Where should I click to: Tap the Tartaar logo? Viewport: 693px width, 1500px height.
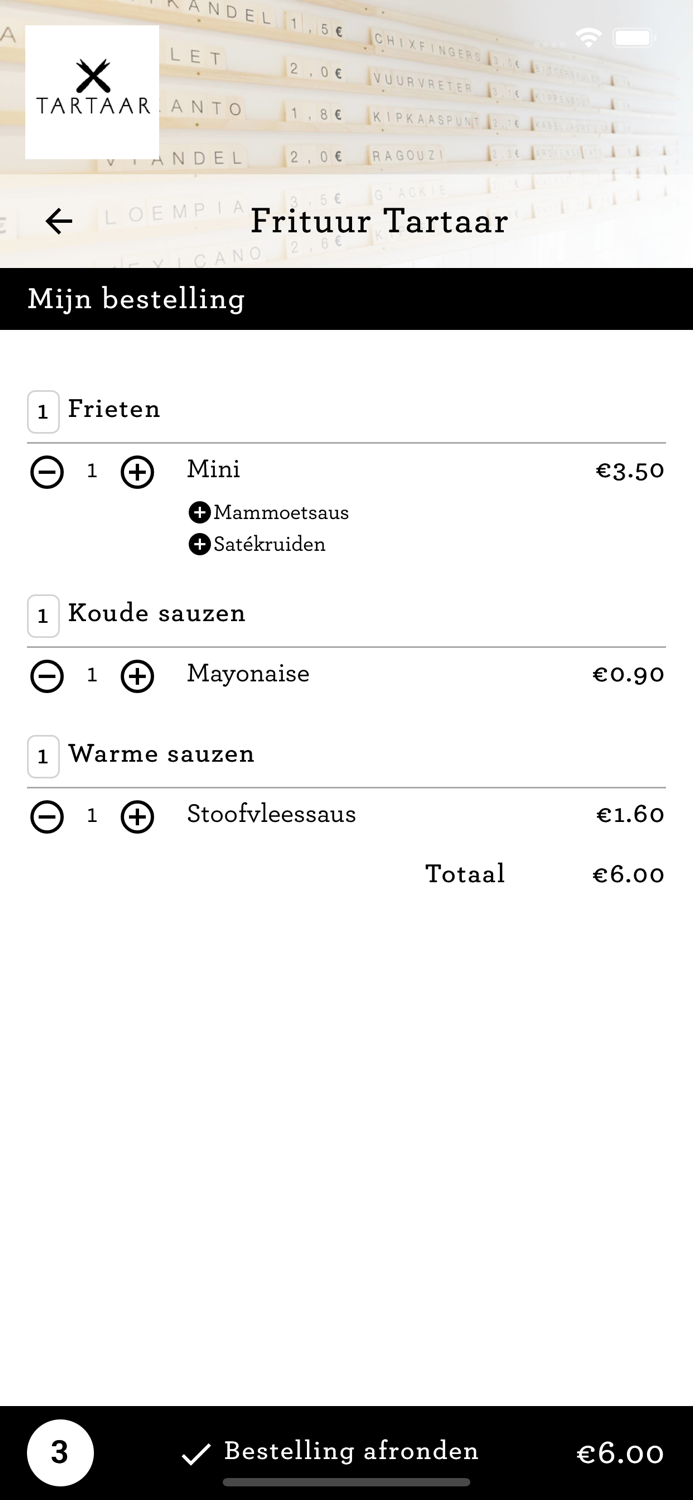point(92,92)
